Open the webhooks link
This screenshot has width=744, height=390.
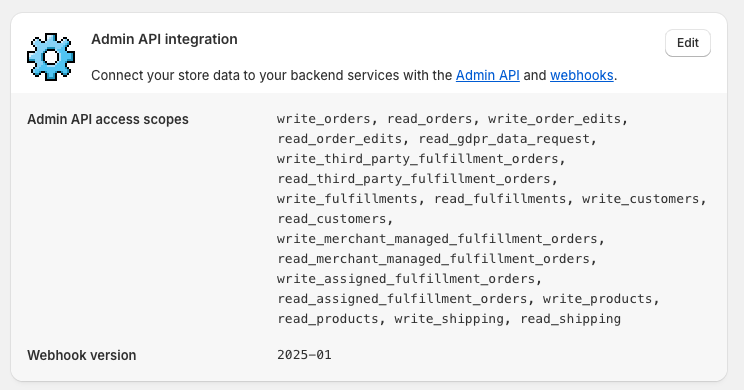coord(582,75)
